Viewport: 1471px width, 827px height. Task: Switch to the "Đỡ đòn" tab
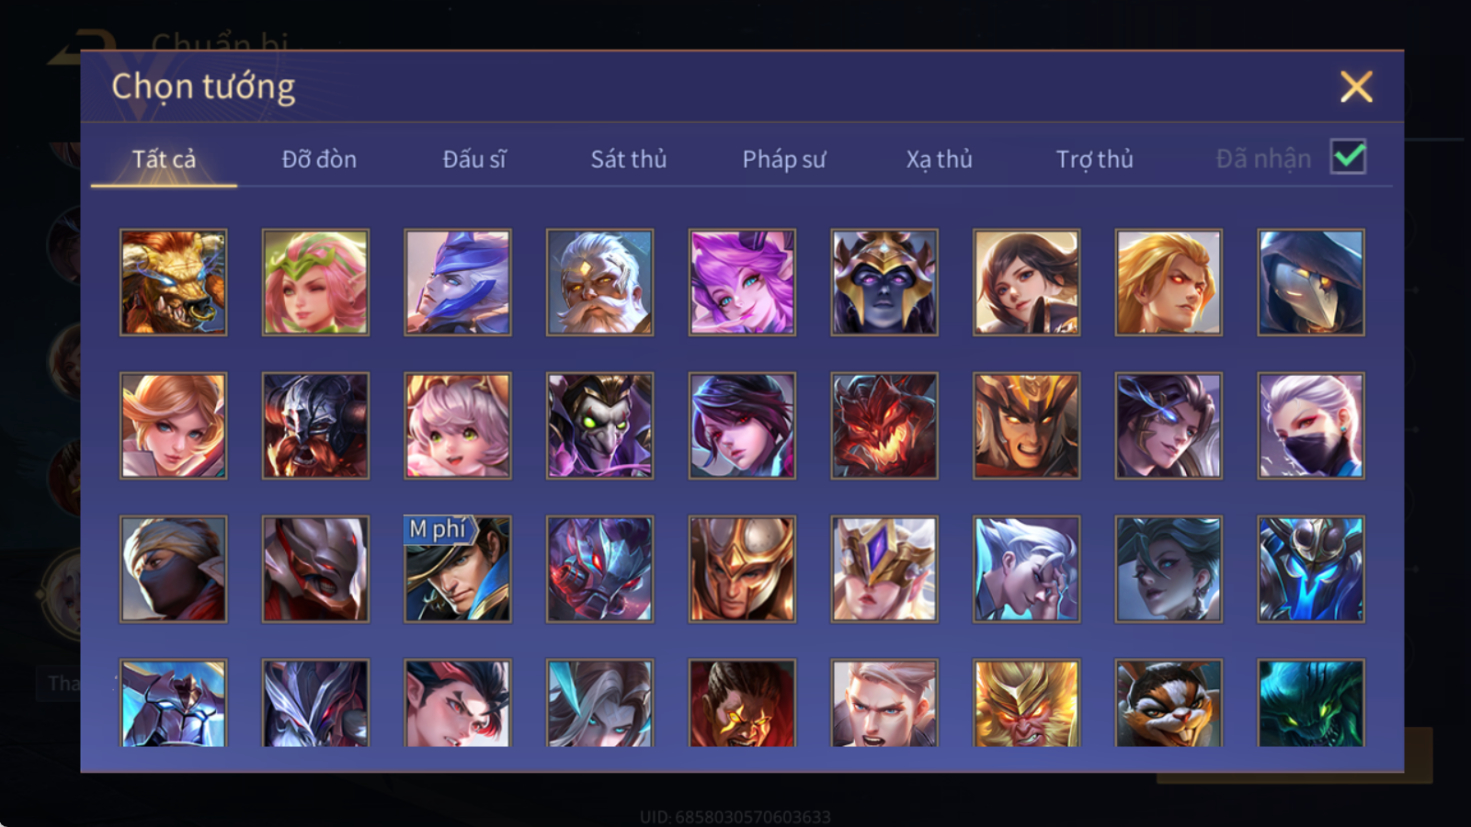pos(319,159)
